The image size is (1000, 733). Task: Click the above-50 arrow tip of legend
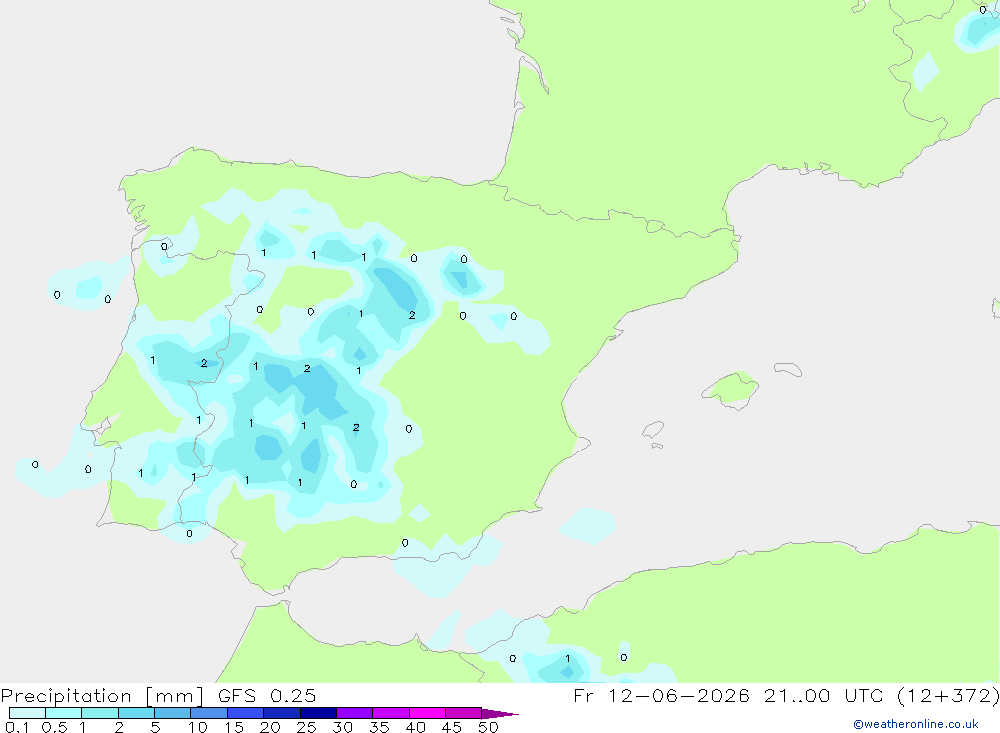pos(500,713)
